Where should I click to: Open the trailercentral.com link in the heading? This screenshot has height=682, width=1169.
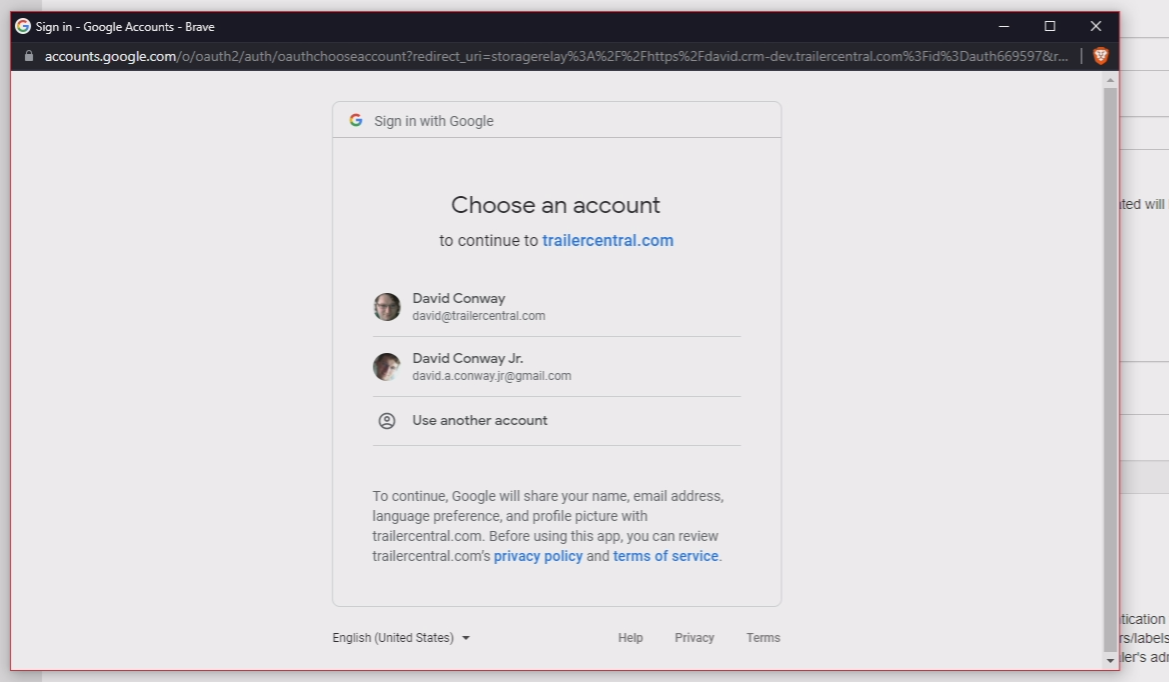tap(608, 240)
